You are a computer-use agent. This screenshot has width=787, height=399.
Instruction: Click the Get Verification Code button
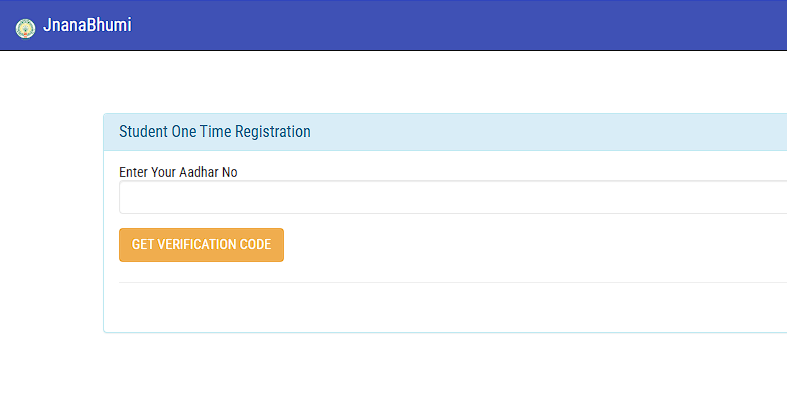[201, 245]
